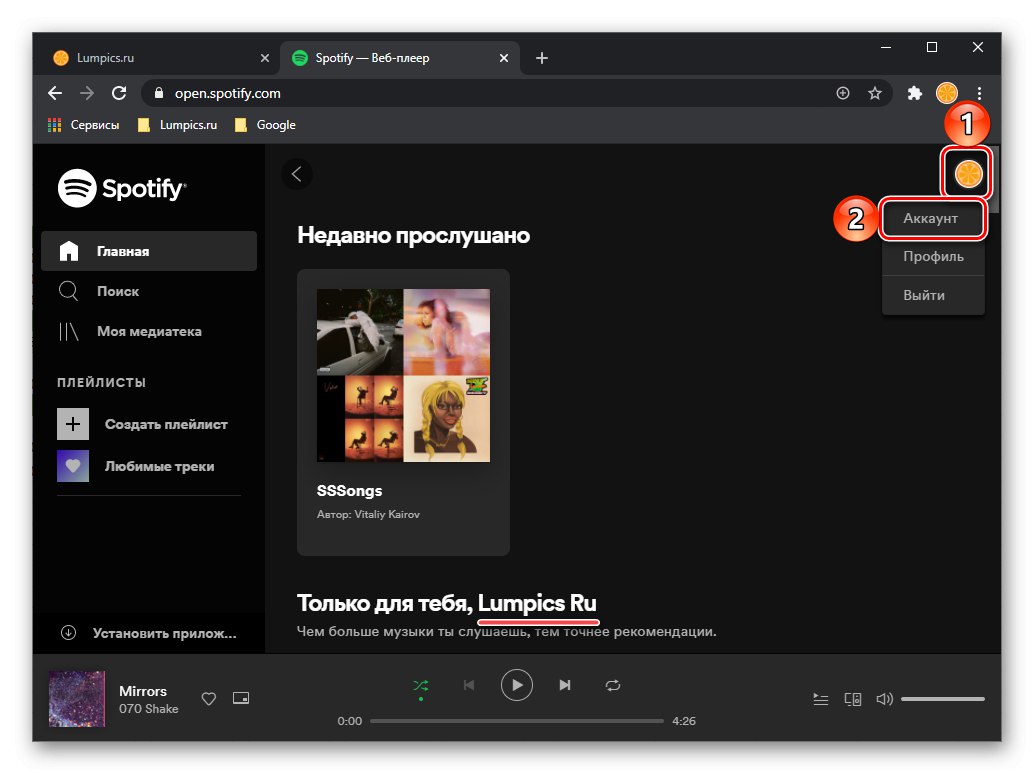This screenshot has width=1034, height=774.
Task: Mute with the volume speaker icon
Action: 884,699
